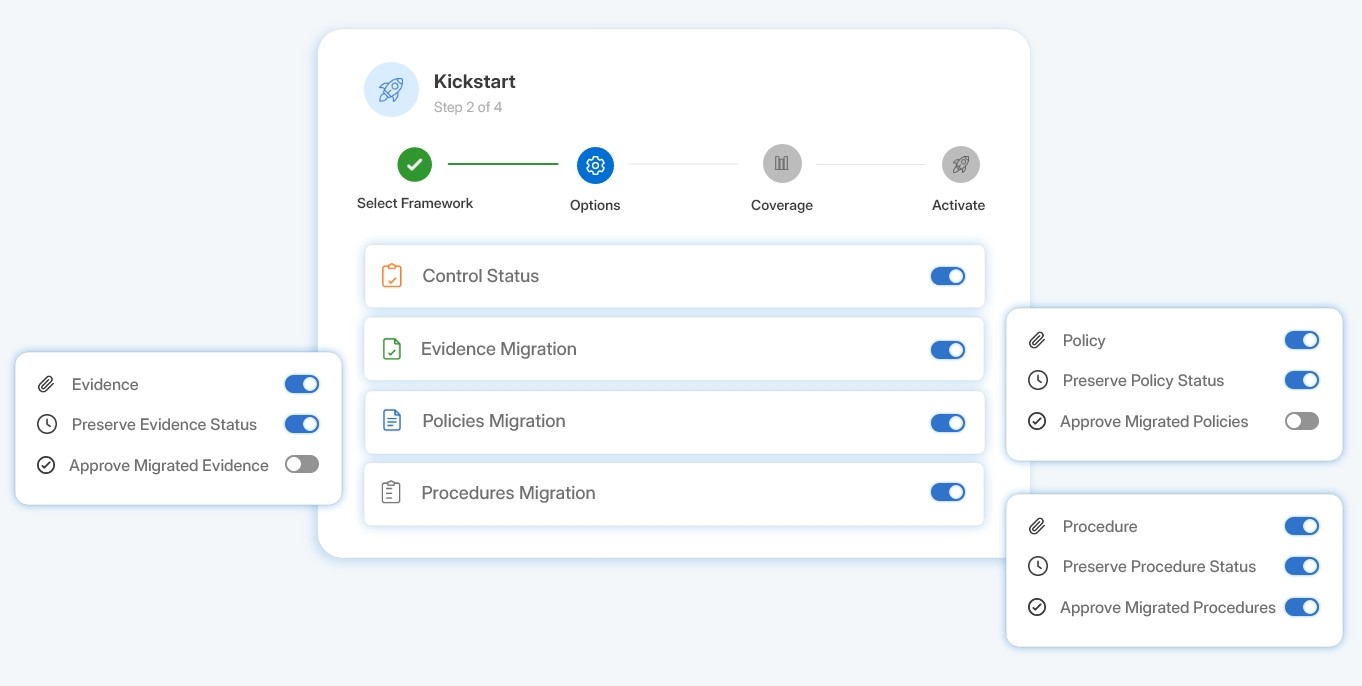Click the clock icon beside Preserve Evidence Status

(46, 424)
